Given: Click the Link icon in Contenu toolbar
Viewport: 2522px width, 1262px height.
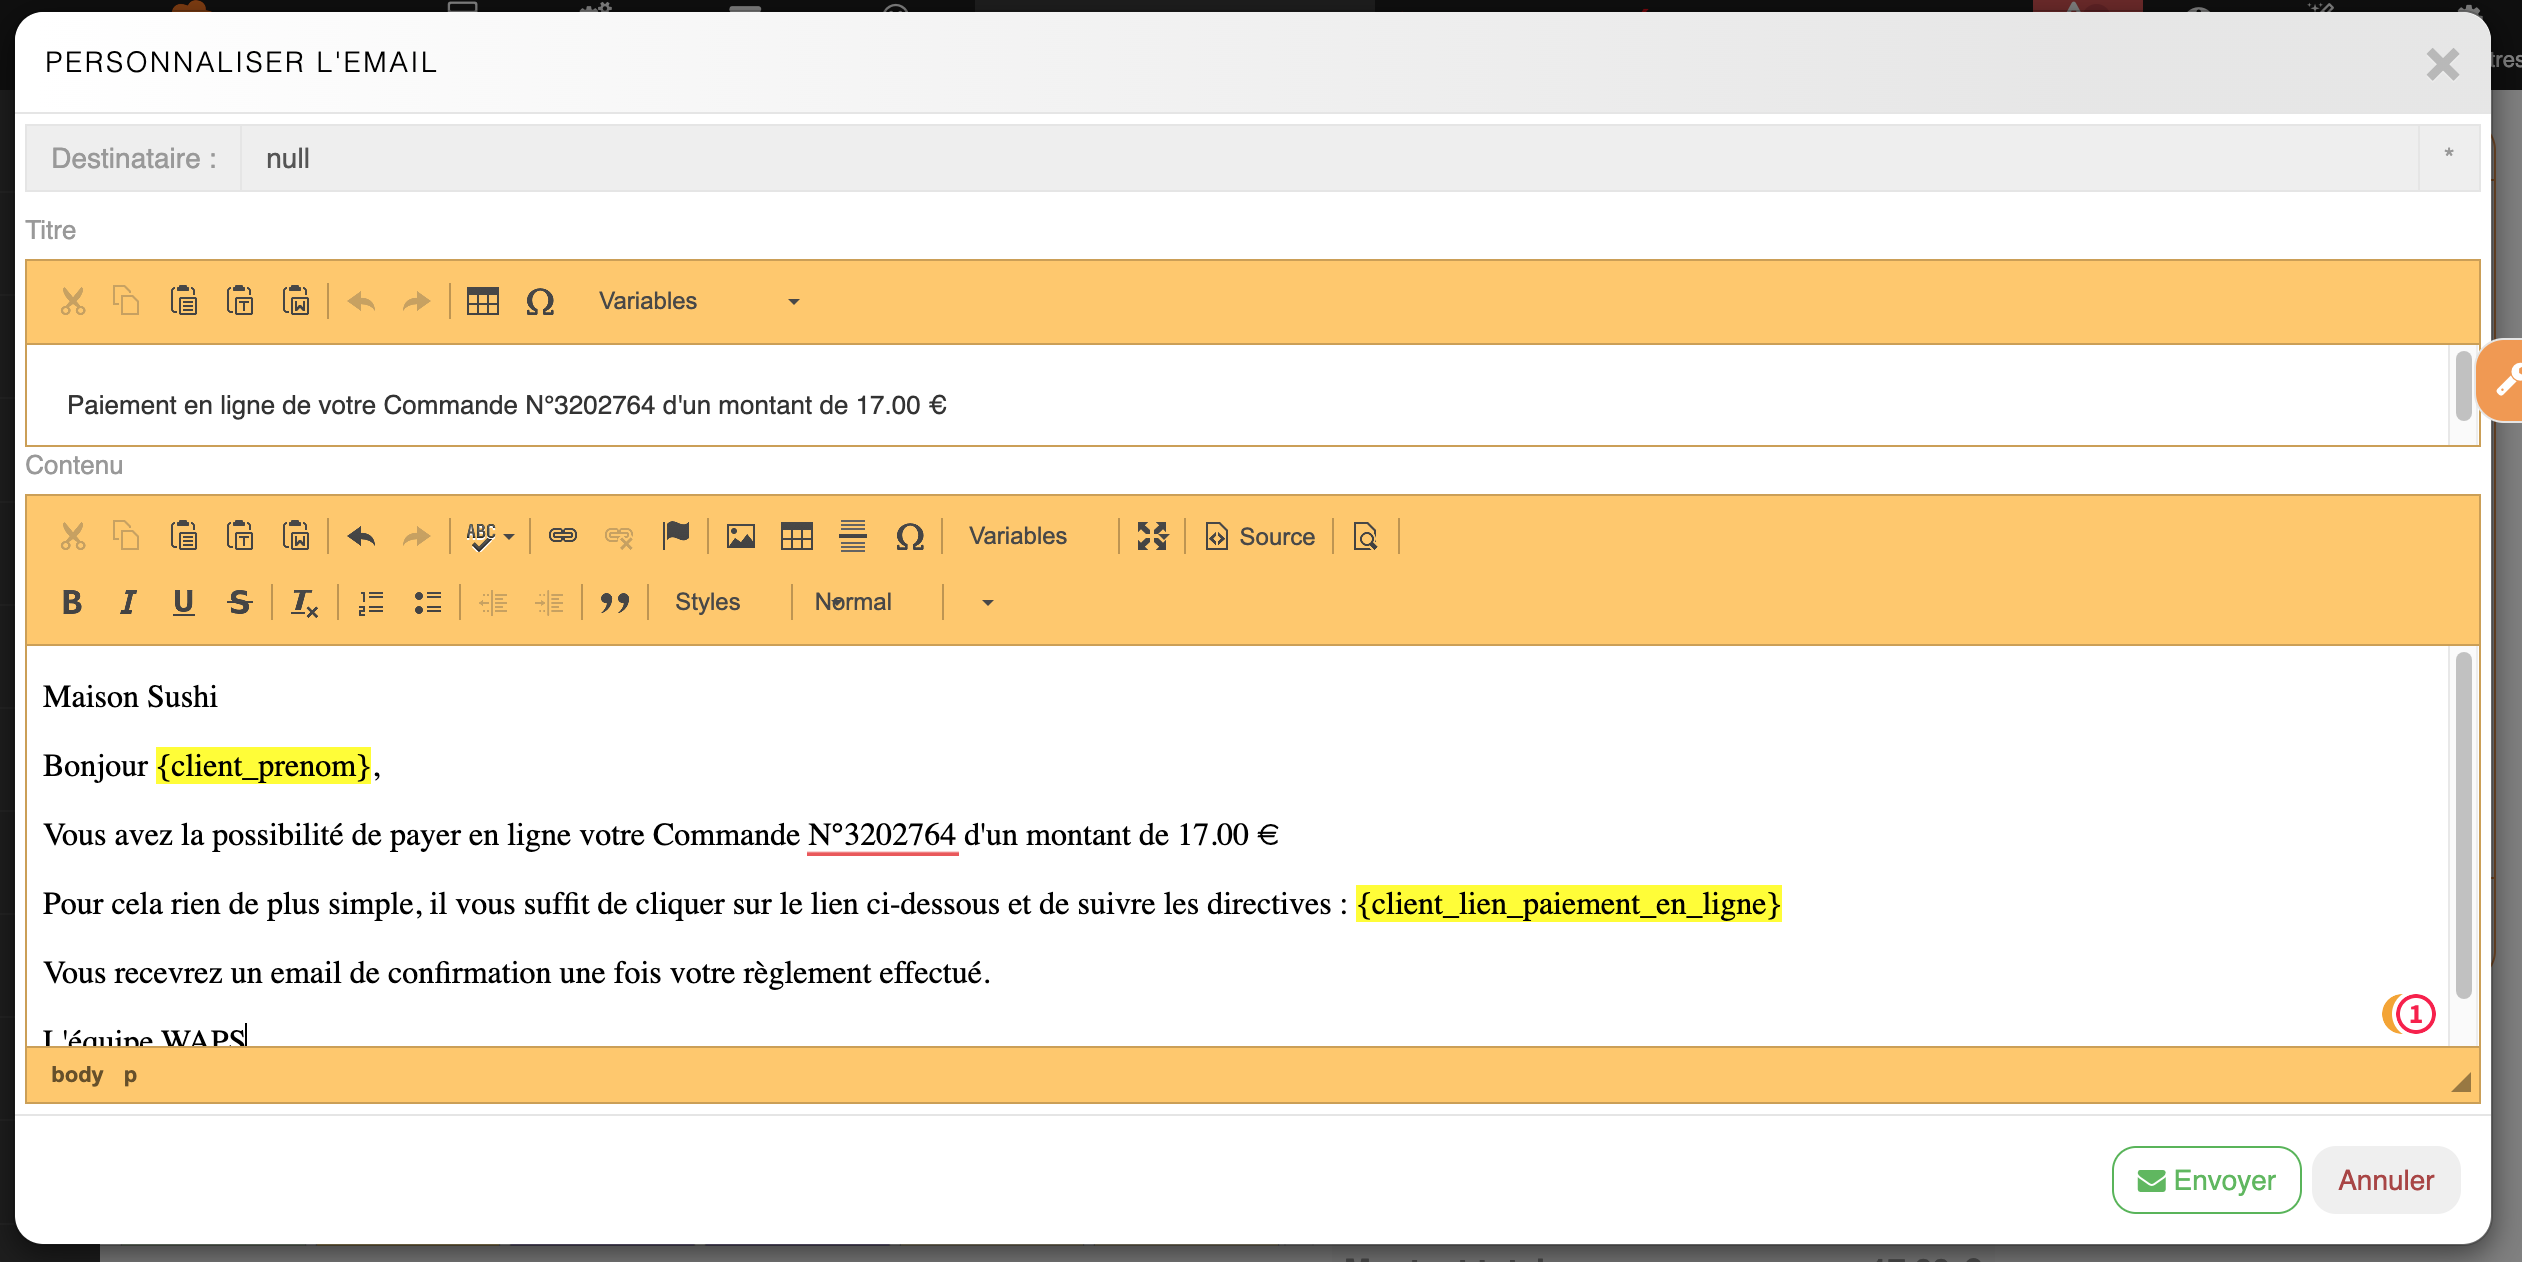Looking at the screenshot, I should pyautogui.click(x=563, y=537).
